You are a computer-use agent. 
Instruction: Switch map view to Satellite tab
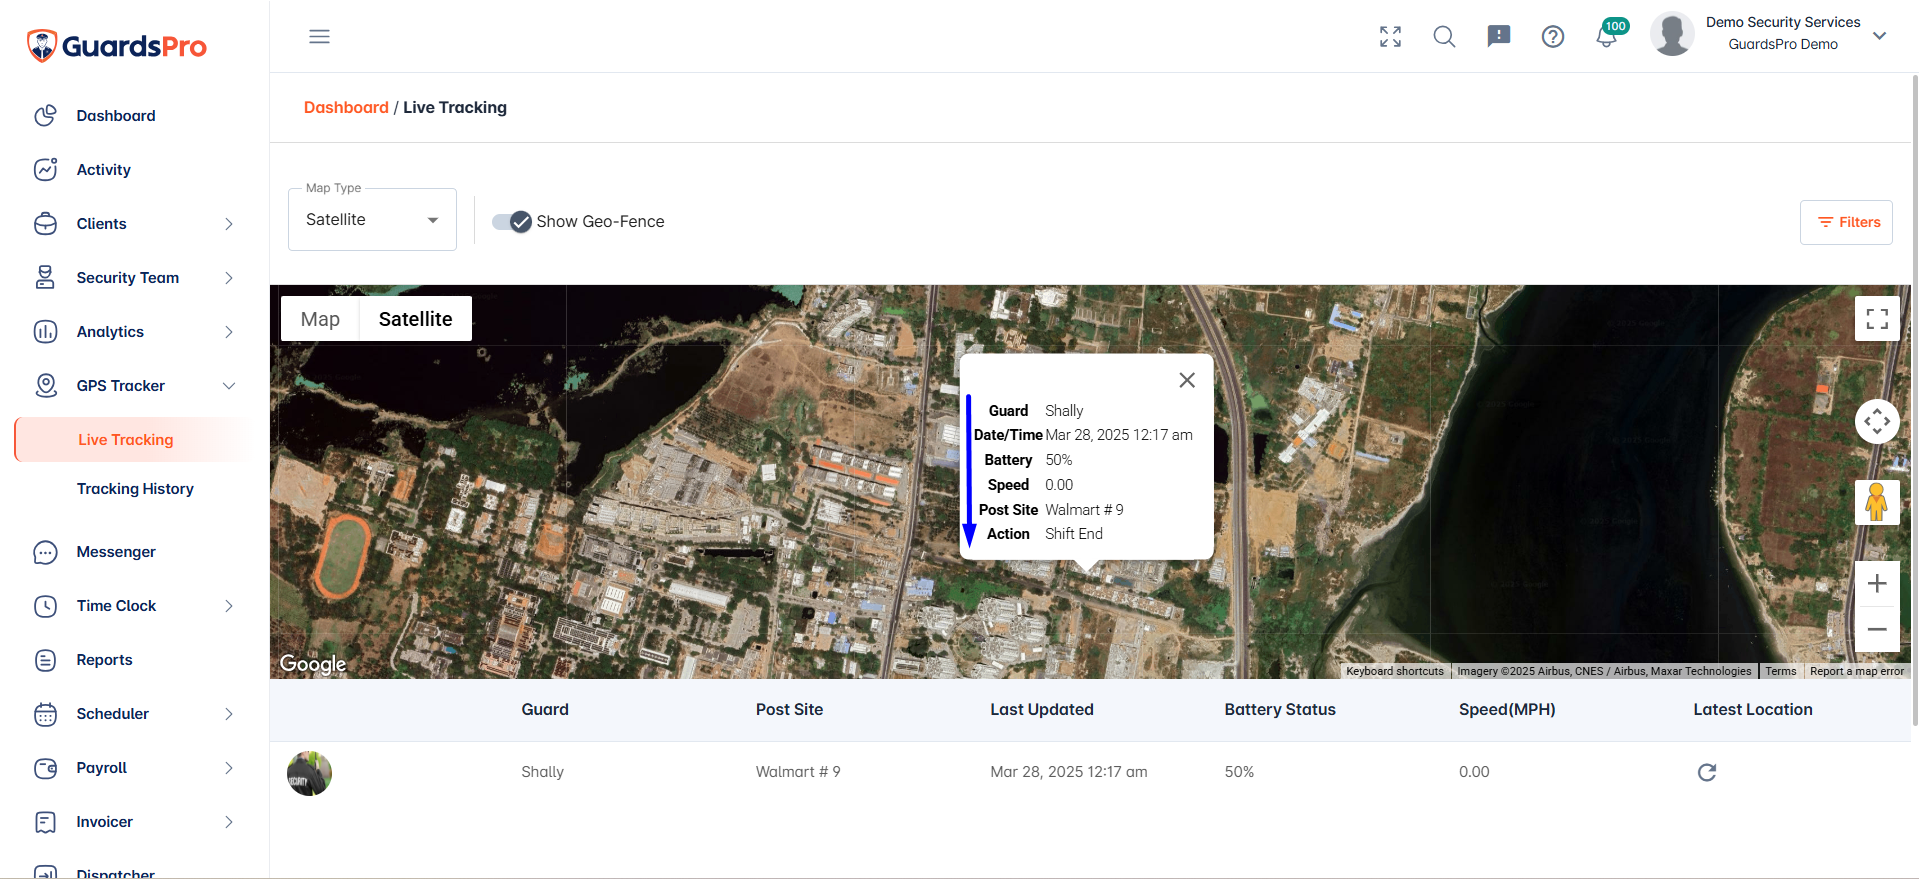415,319
